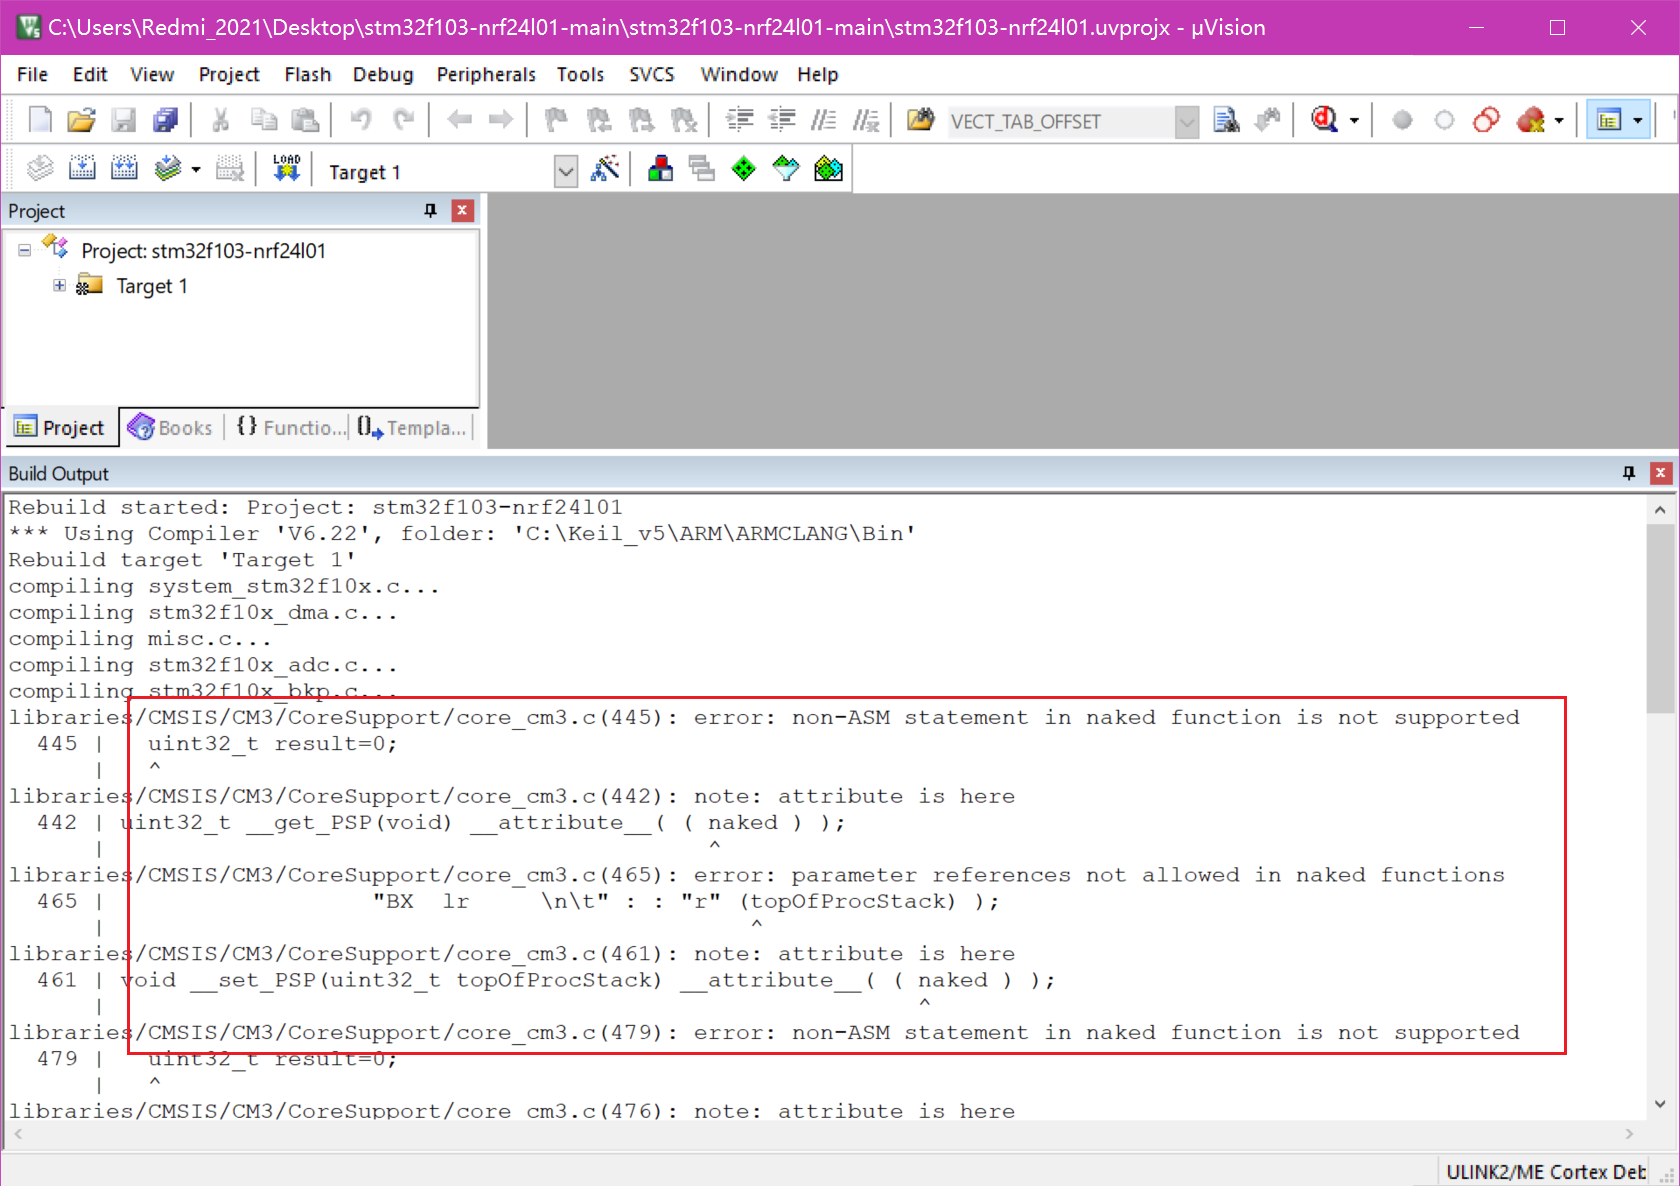1680x1186 pixels.
Task: Click the Batch Build layers icon
Action: (167, 168)
